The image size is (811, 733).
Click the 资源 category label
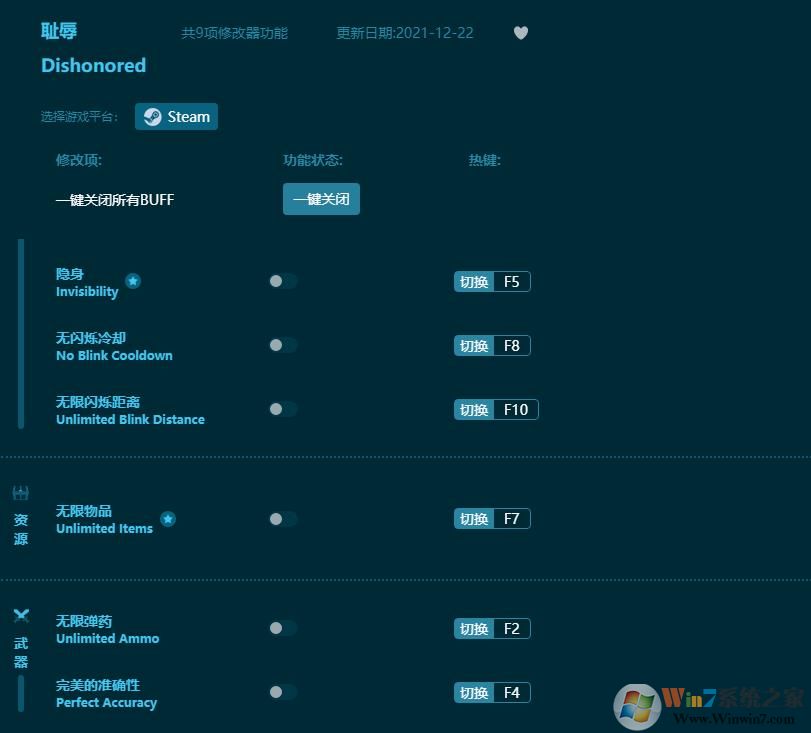(x=21, y=529)
